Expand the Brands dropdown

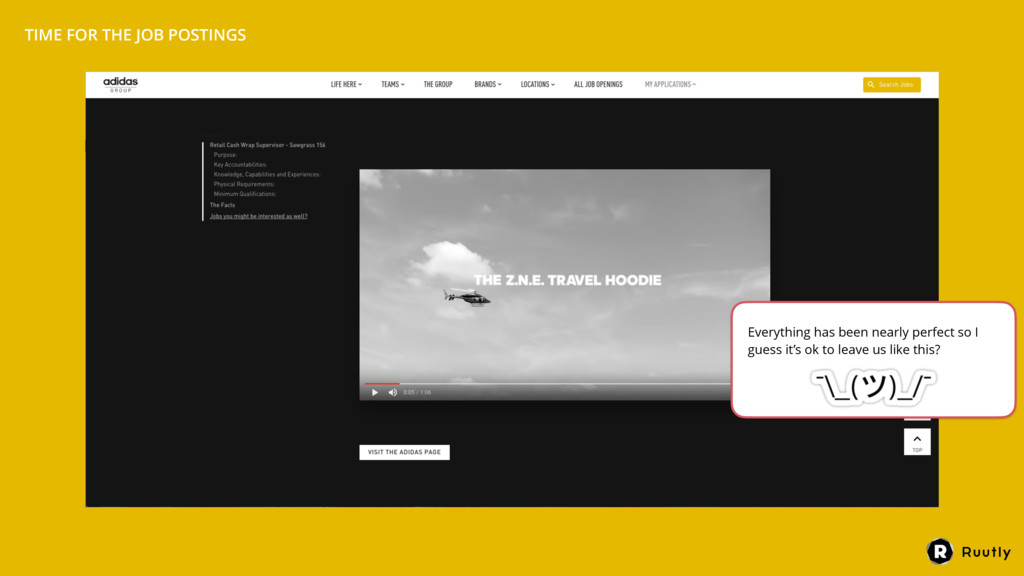pos(488,84)
